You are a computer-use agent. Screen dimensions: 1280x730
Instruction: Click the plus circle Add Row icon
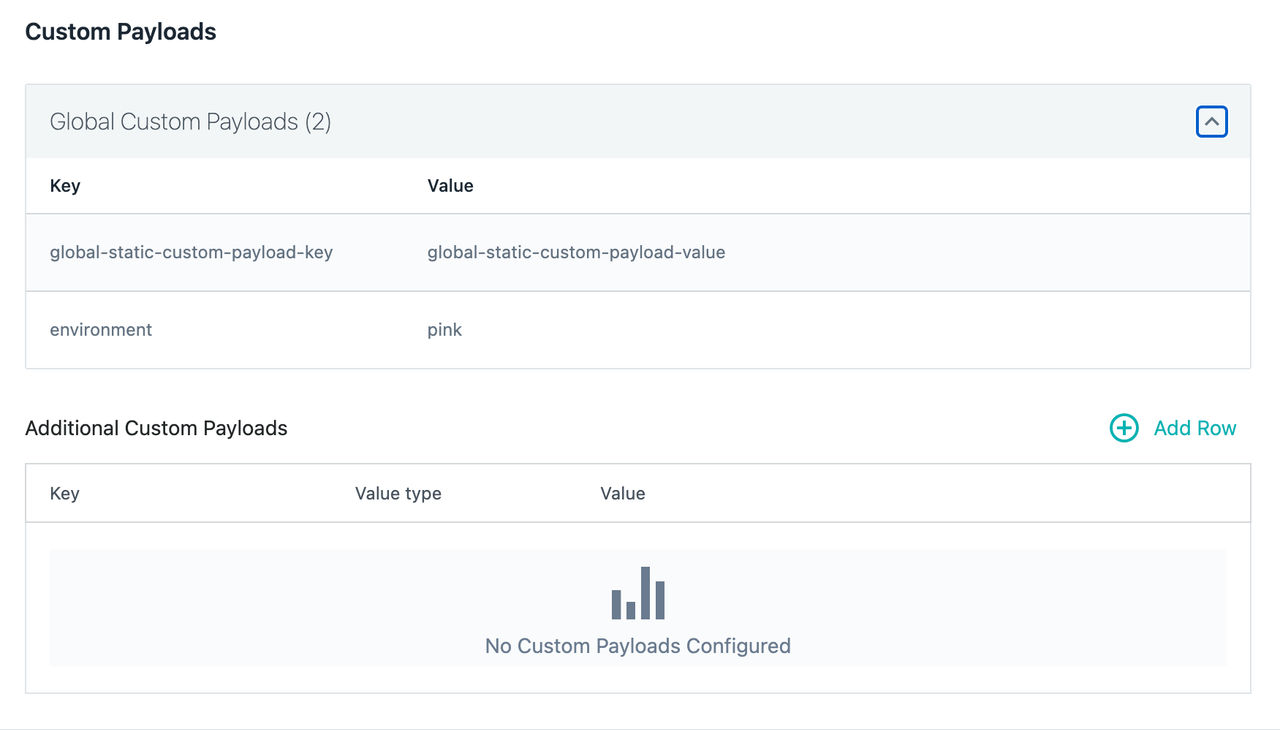click(x=1124, y=428)
